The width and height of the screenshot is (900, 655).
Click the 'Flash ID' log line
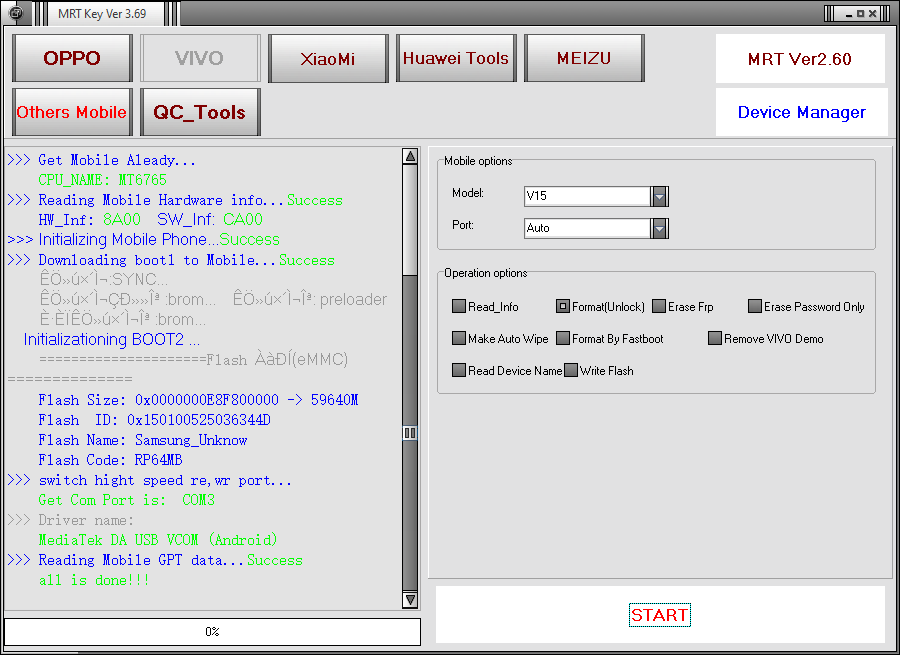(x=154, y=420)
